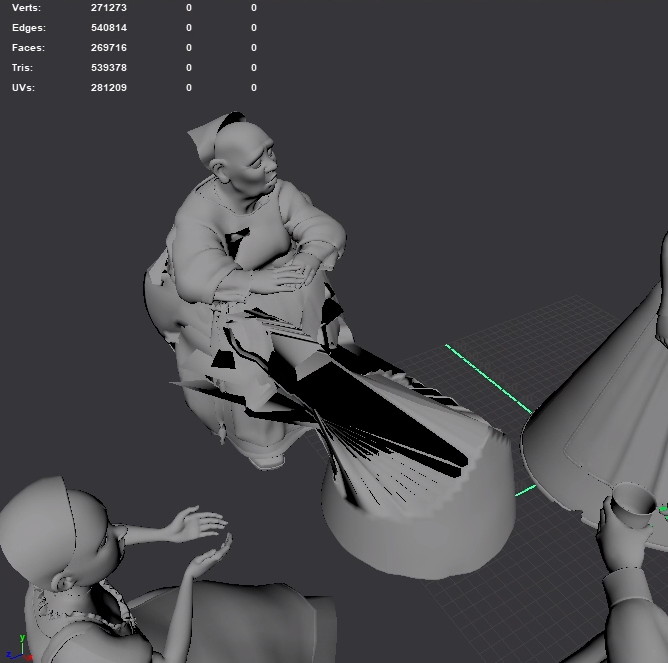The width and height of the screenshot is (668, 663).
Task: Select the "Tris:" heads-up label
Action: tap(23, 68)
